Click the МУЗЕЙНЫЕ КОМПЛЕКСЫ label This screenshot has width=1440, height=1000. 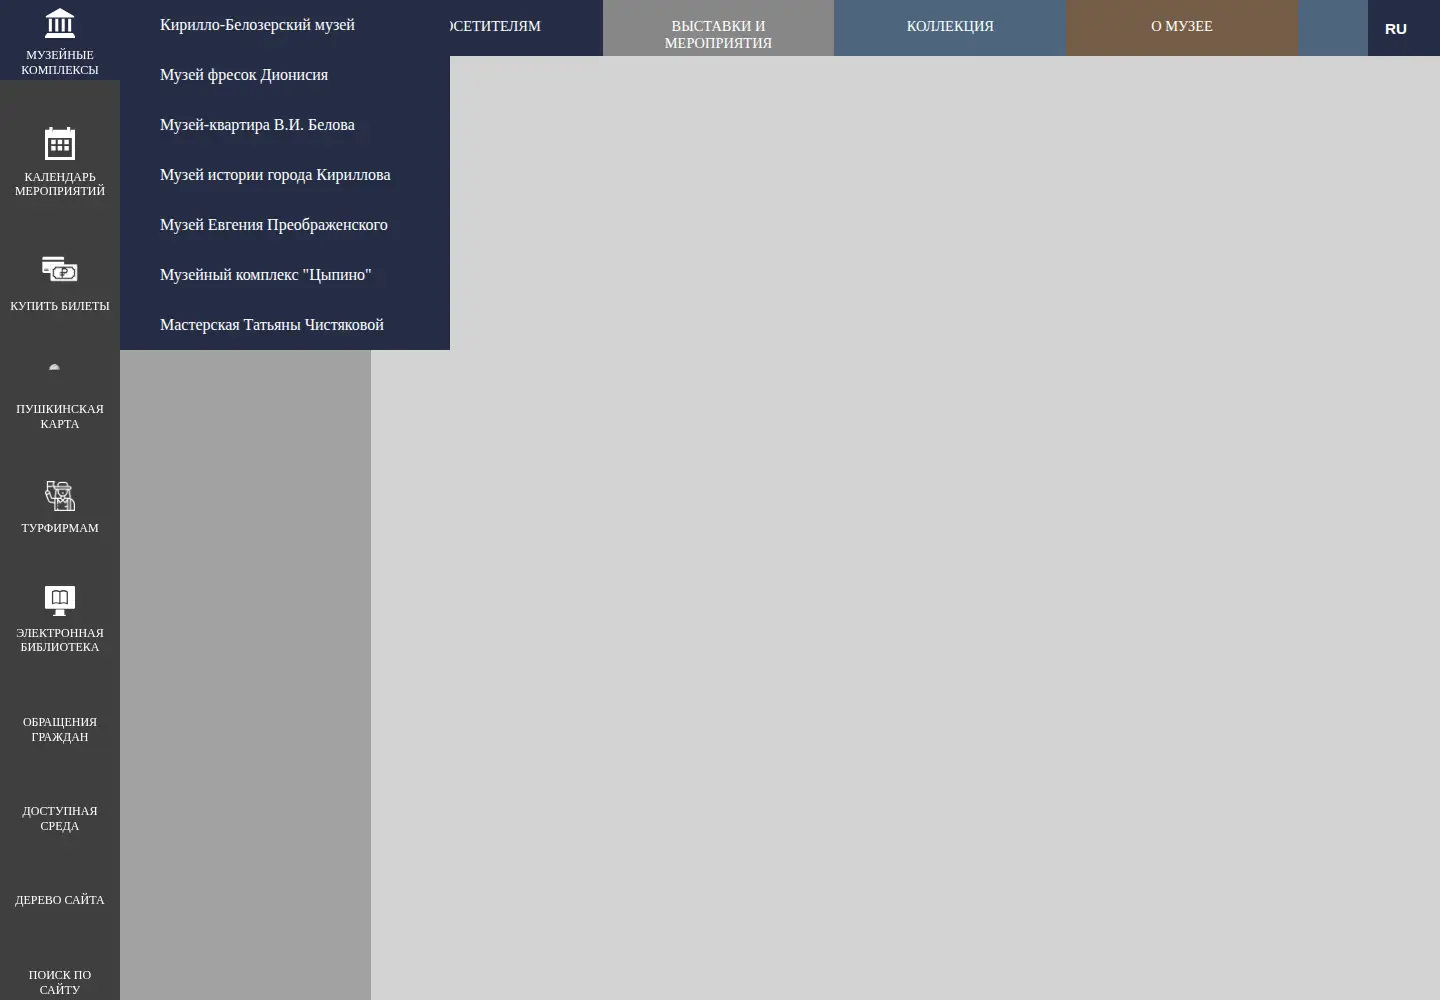click(x=60, y=62)
